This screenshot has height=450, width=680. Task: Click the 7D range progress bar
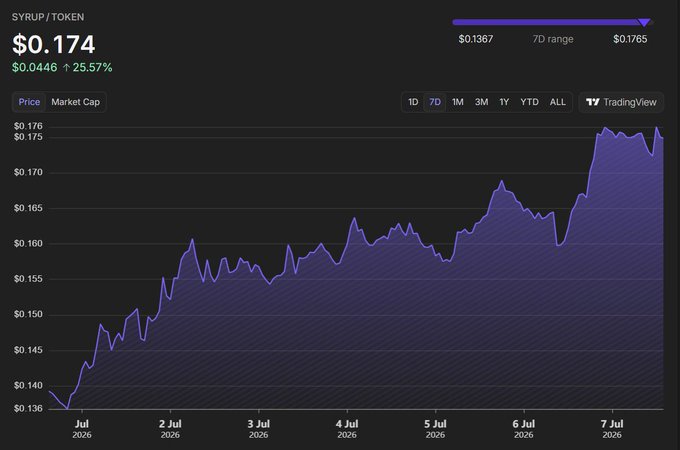pyautogui.click(x=552, y=22)
